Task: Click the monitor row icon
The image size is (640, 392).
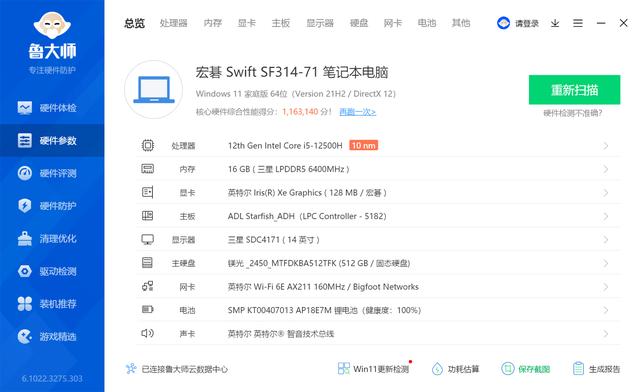Action: [148, 239]
